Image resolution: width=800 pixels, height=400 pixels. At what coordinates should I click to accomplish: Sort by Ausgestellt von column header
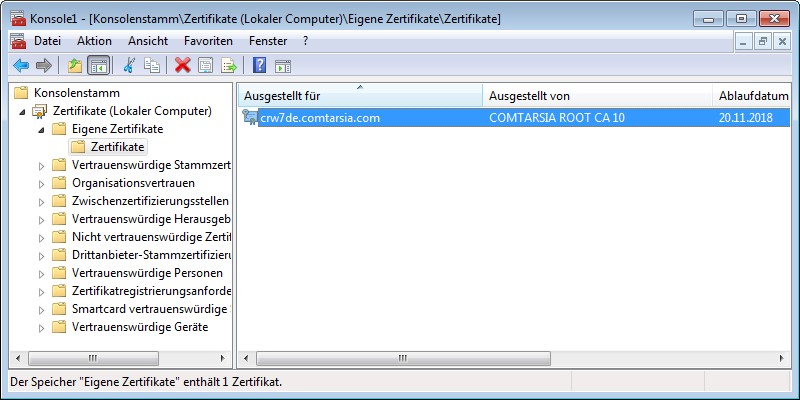pos(597,95)
